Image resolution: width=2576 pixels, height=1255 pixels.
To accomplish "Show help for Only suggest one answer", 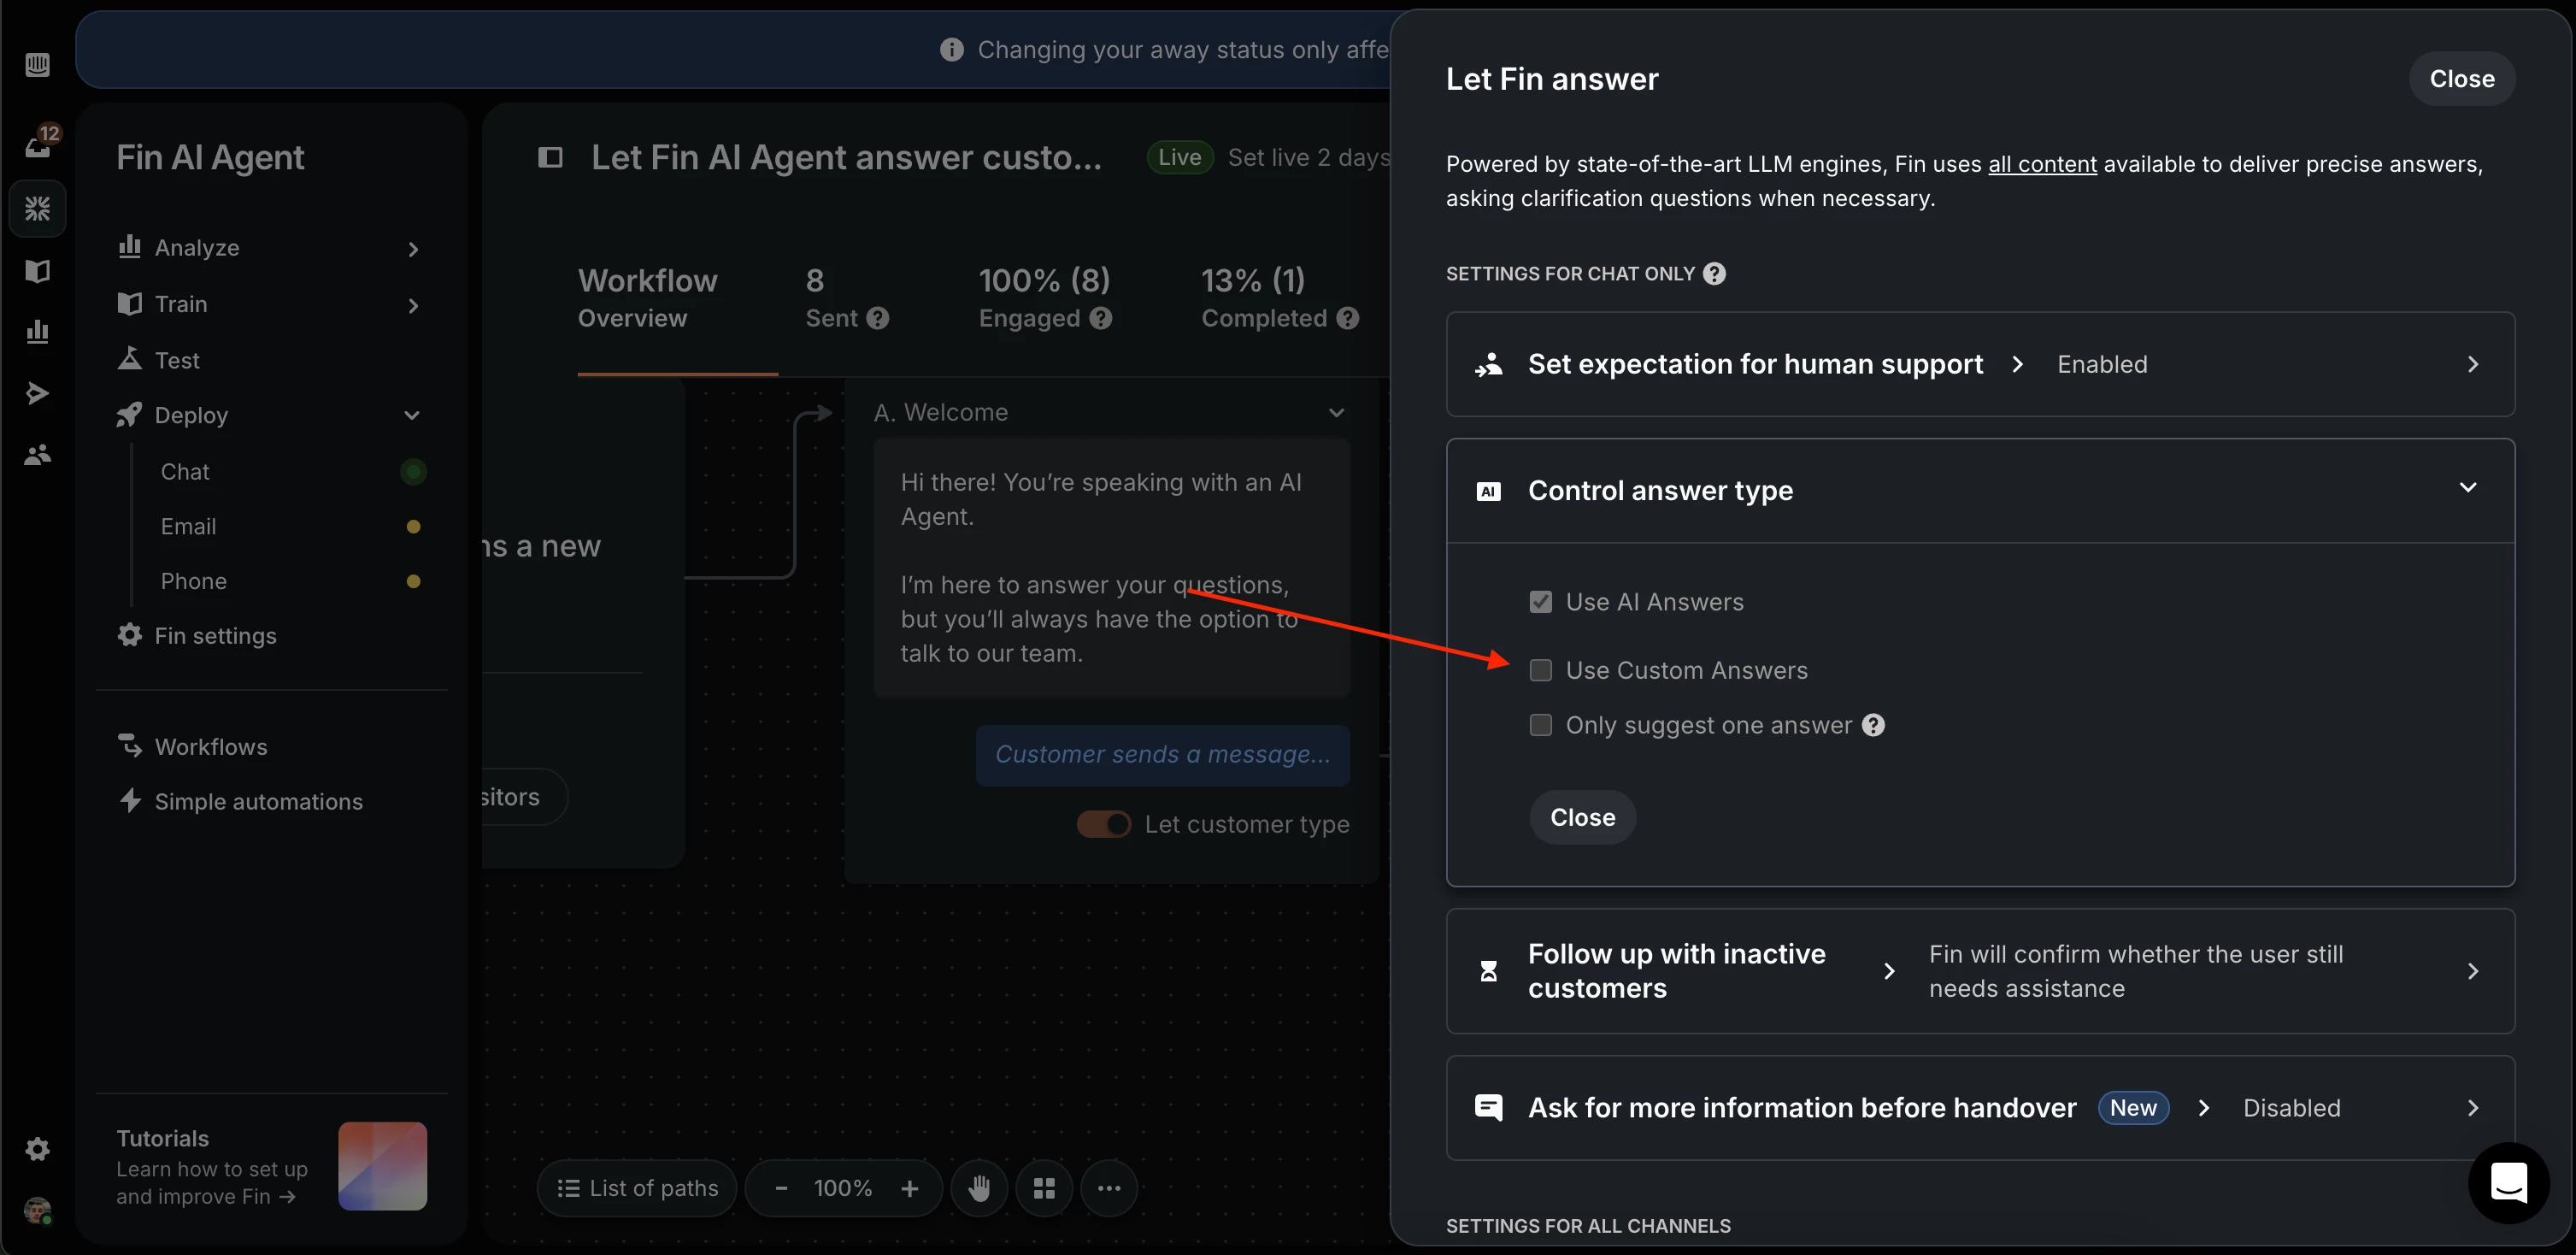I will pyautogui.click(x=1873, y=725).
